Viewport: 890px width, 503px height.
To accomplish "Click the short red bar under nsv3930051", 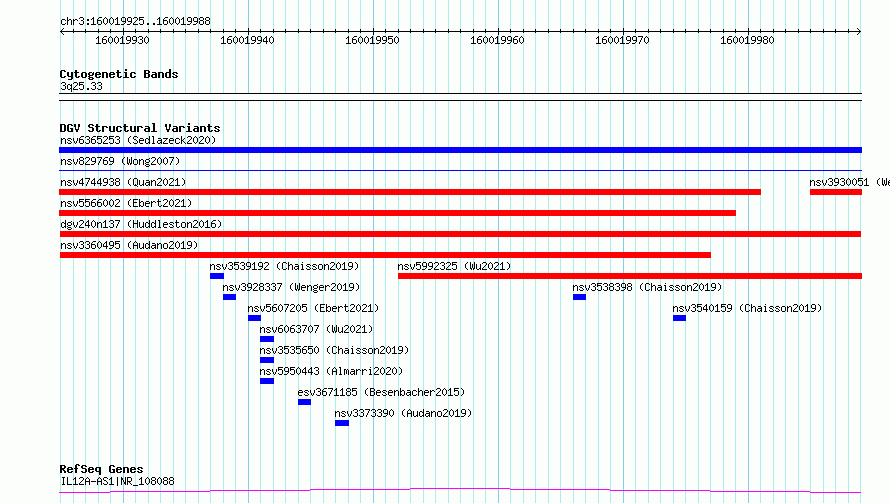I will pyautogui.click(x=836, y=192).
